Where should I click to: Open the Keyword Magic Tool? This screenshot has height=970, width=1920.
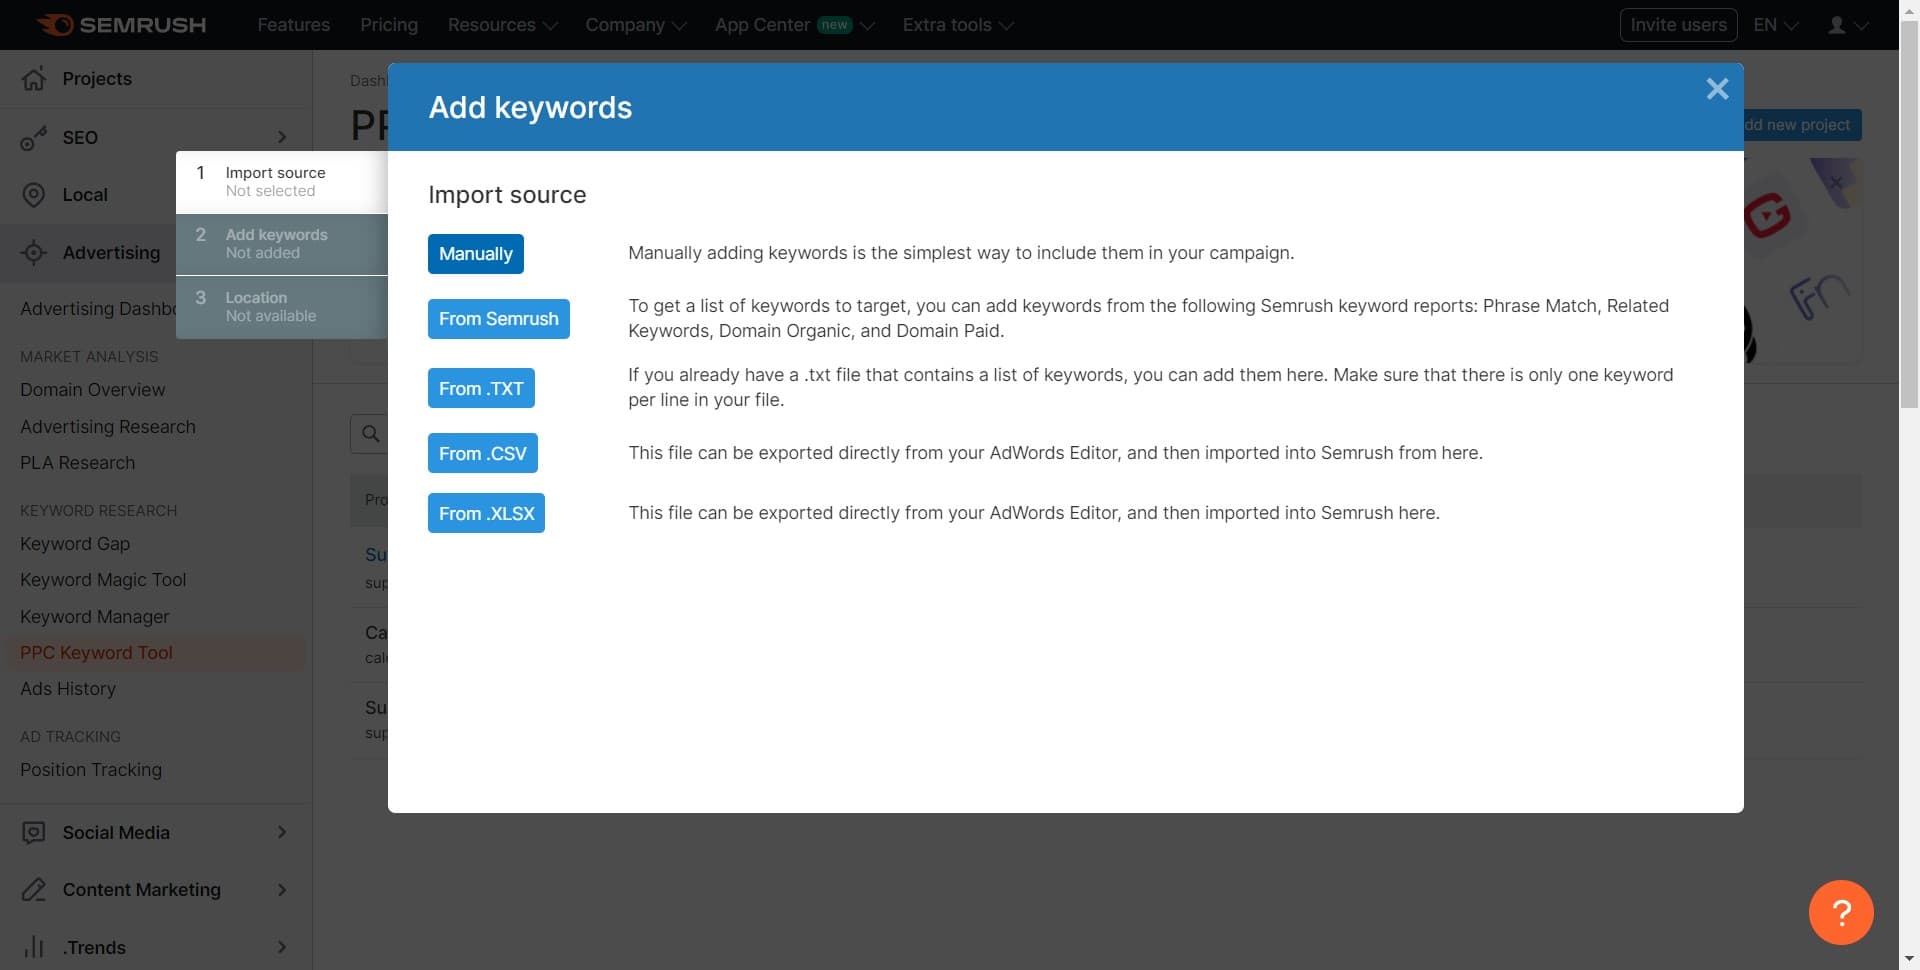click(x=103, y=580)
